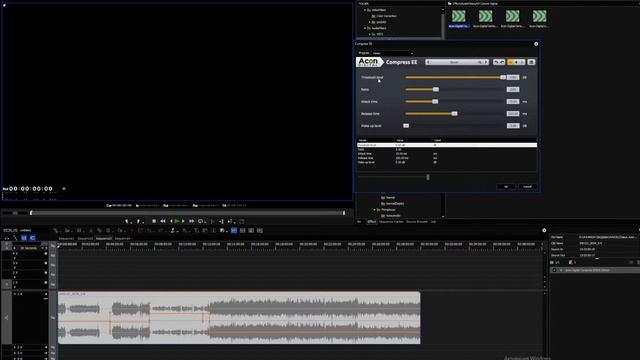Select the first Acon Digital effect thumbnail

pyautogui.click(x=458, y=16)
